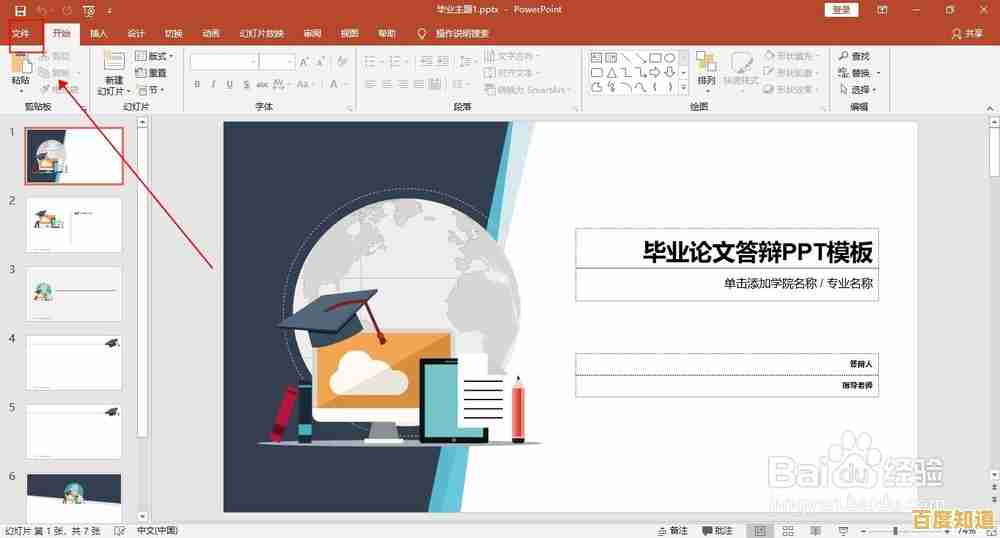1000x538 pixels.
Task: Start slideshow from beginning via quick access icon
Action: 89,10
